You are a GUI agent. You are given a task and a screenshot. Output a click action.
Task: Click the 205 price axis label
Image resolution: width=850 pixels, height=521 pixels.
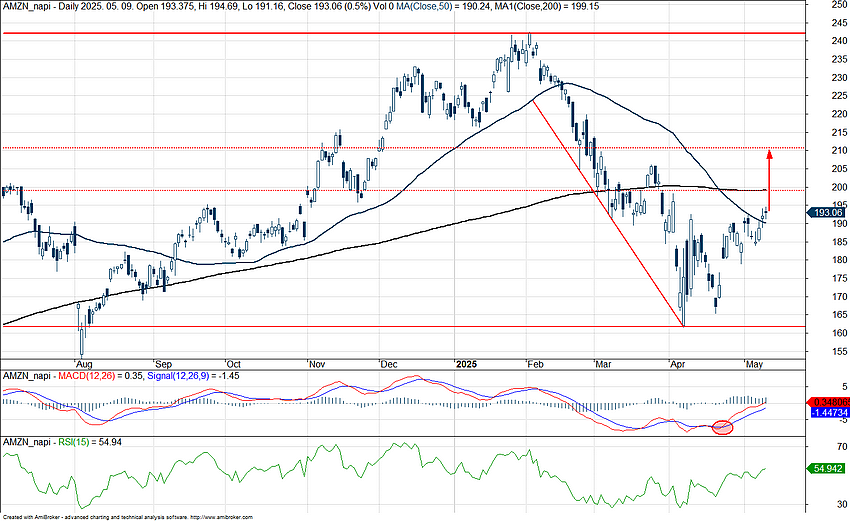click(x=839, y=169)
